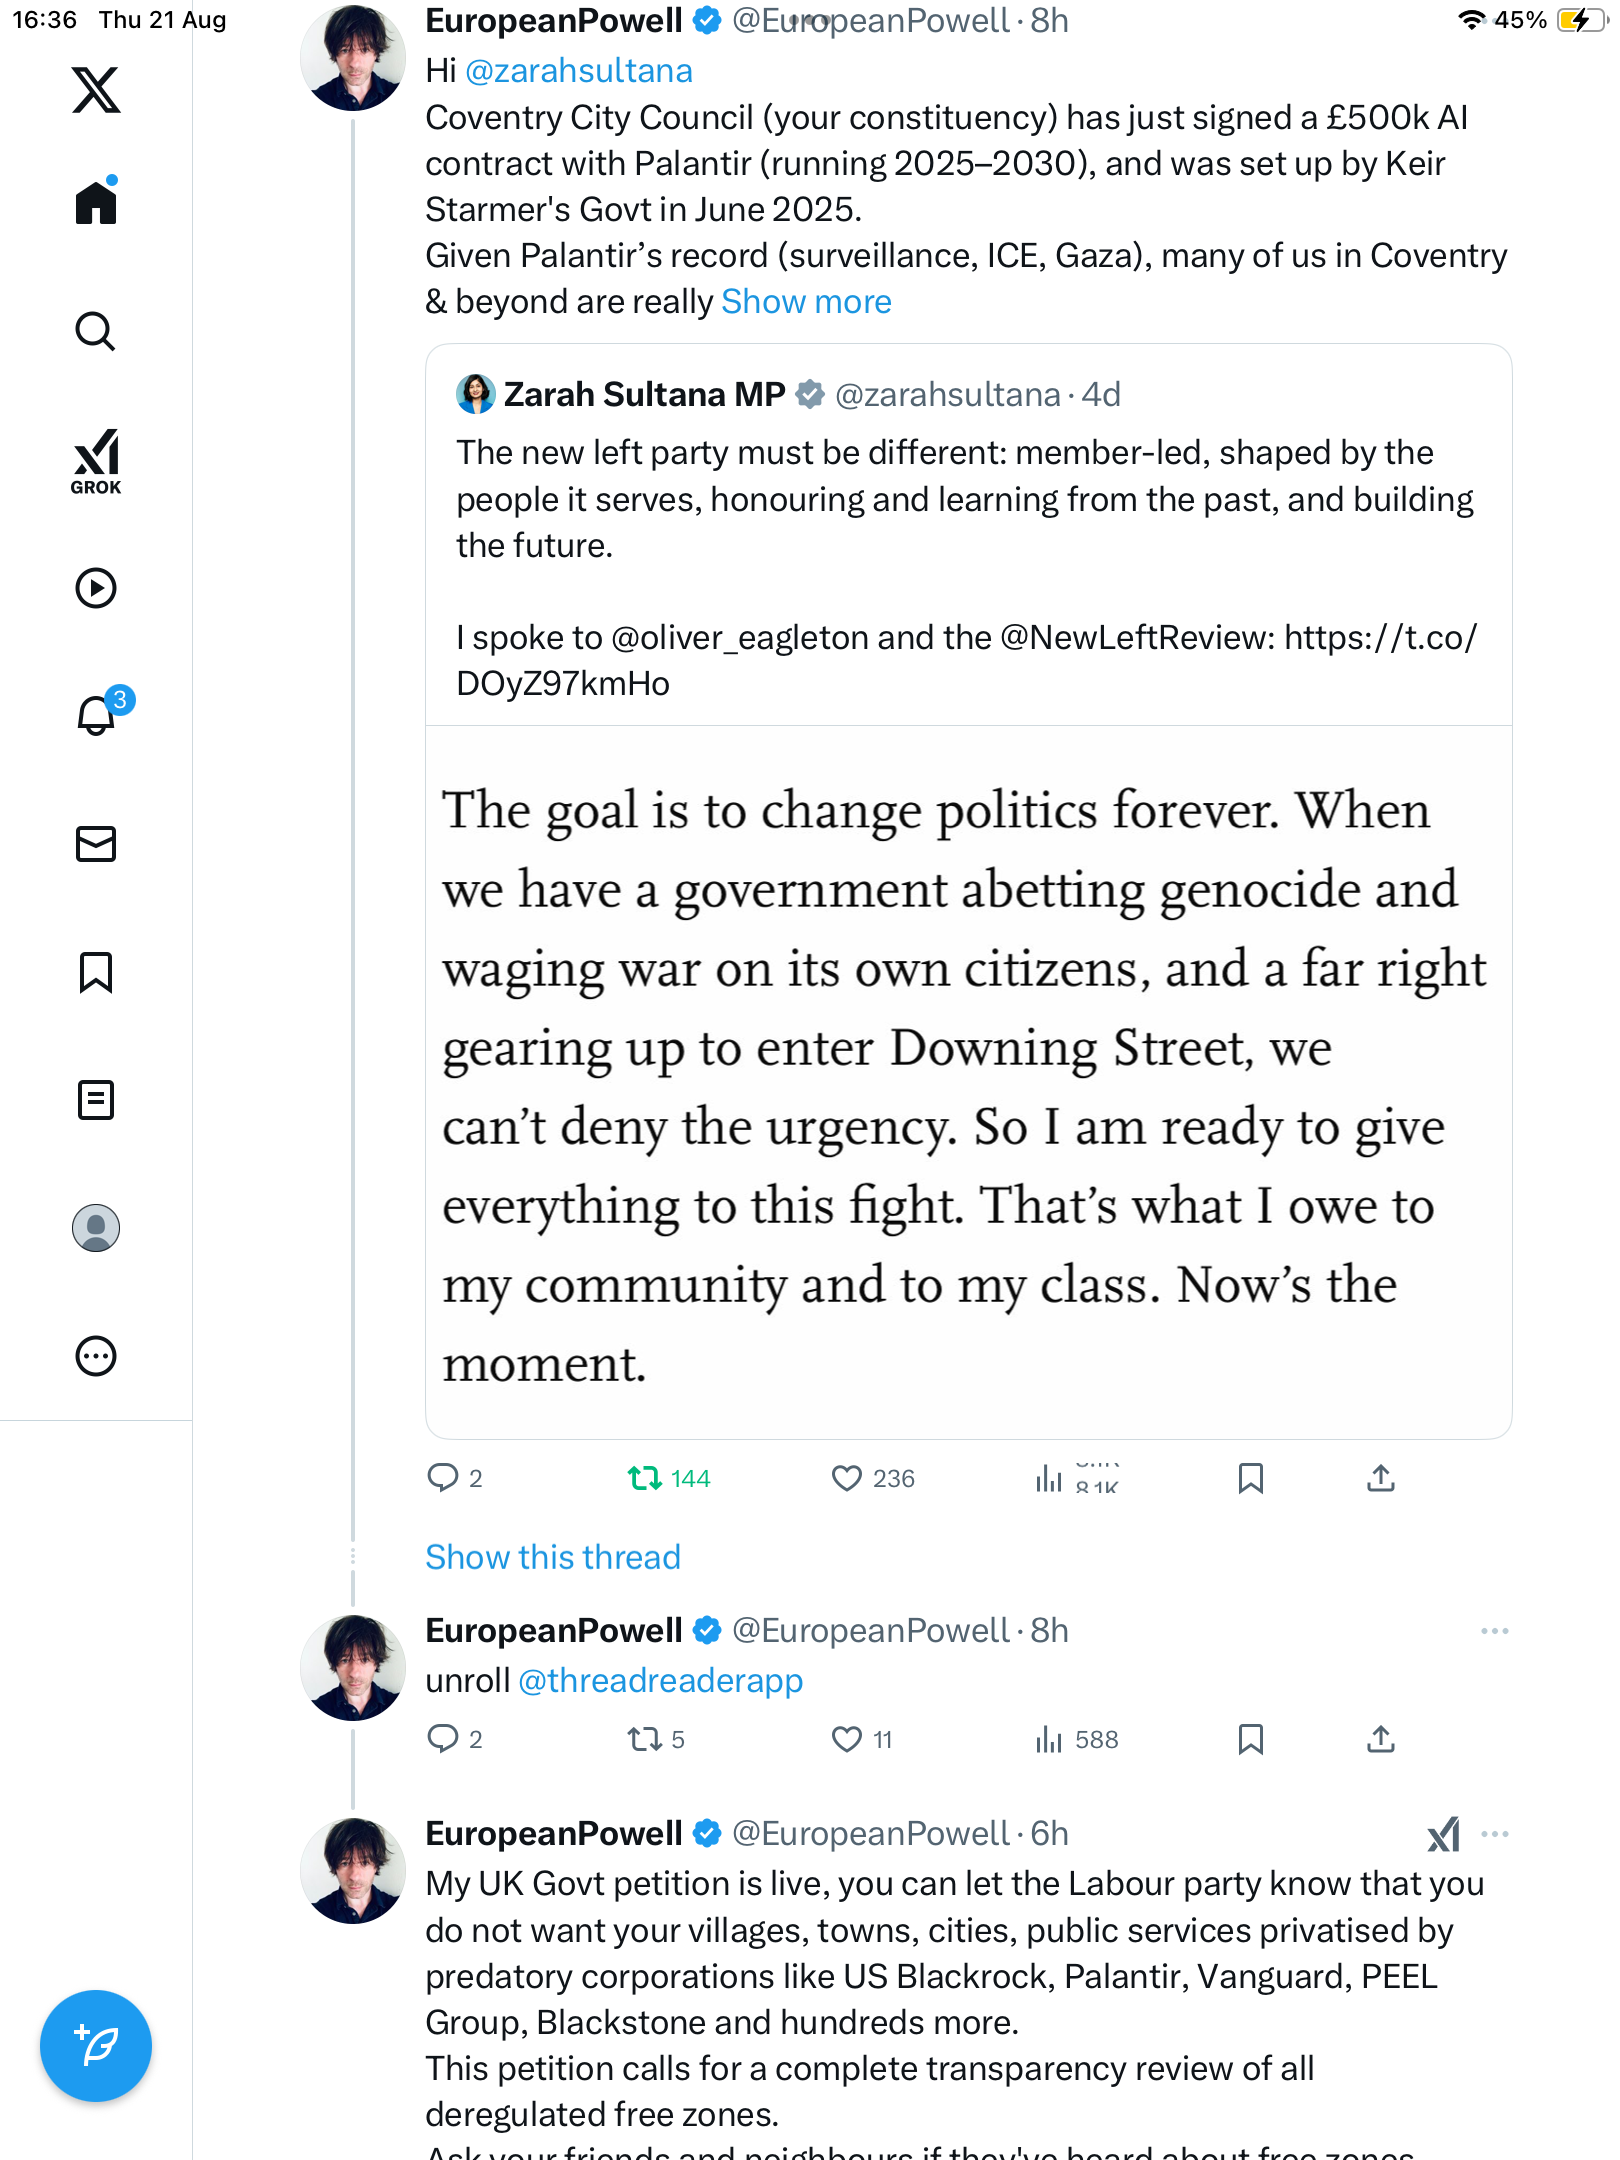Open Direct Messages envelope icon
Image resolution: width=1620 pixels, height=2160 pixels.
tap(96, 844)
